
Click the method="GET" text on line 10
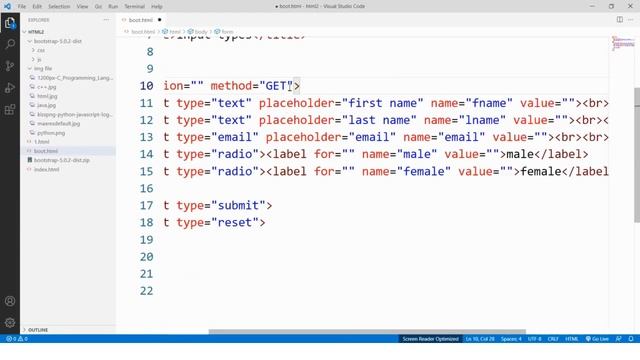251,86
